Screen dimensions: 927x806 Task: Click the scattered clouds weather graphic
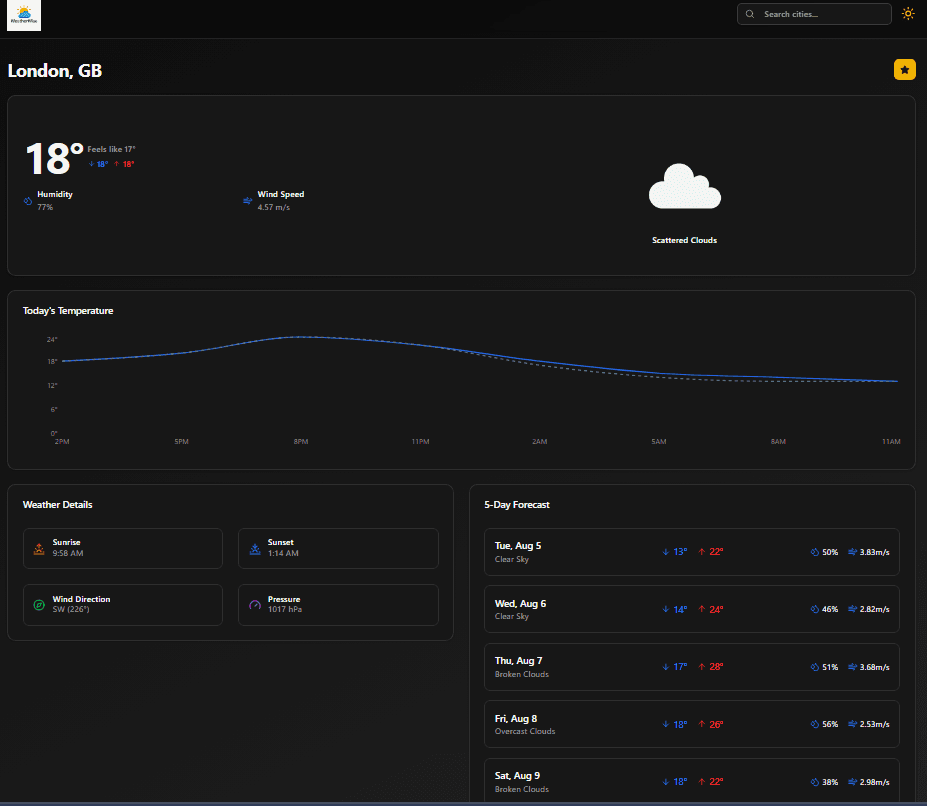(x=684, y=186)
